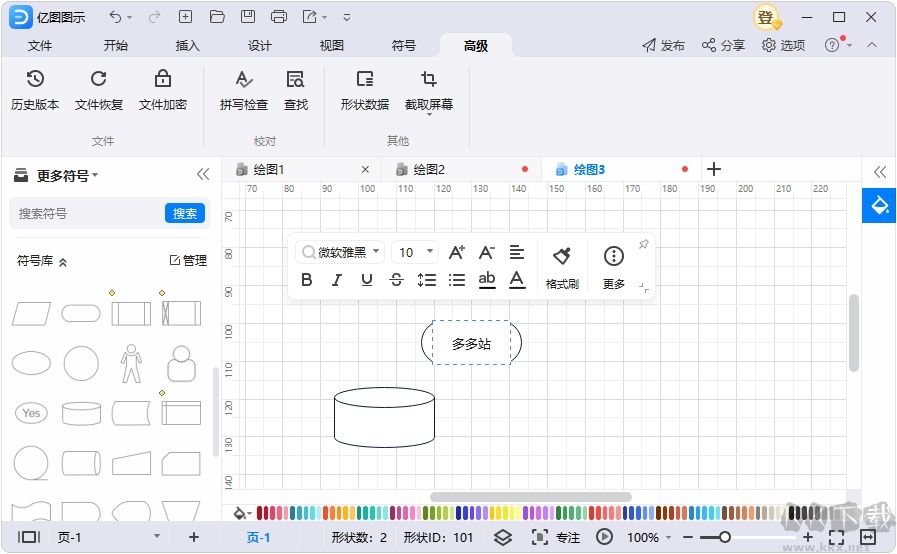897x554 pixels.
Task: Click the 多多站 shape on canvas
Action: (471, 343)
